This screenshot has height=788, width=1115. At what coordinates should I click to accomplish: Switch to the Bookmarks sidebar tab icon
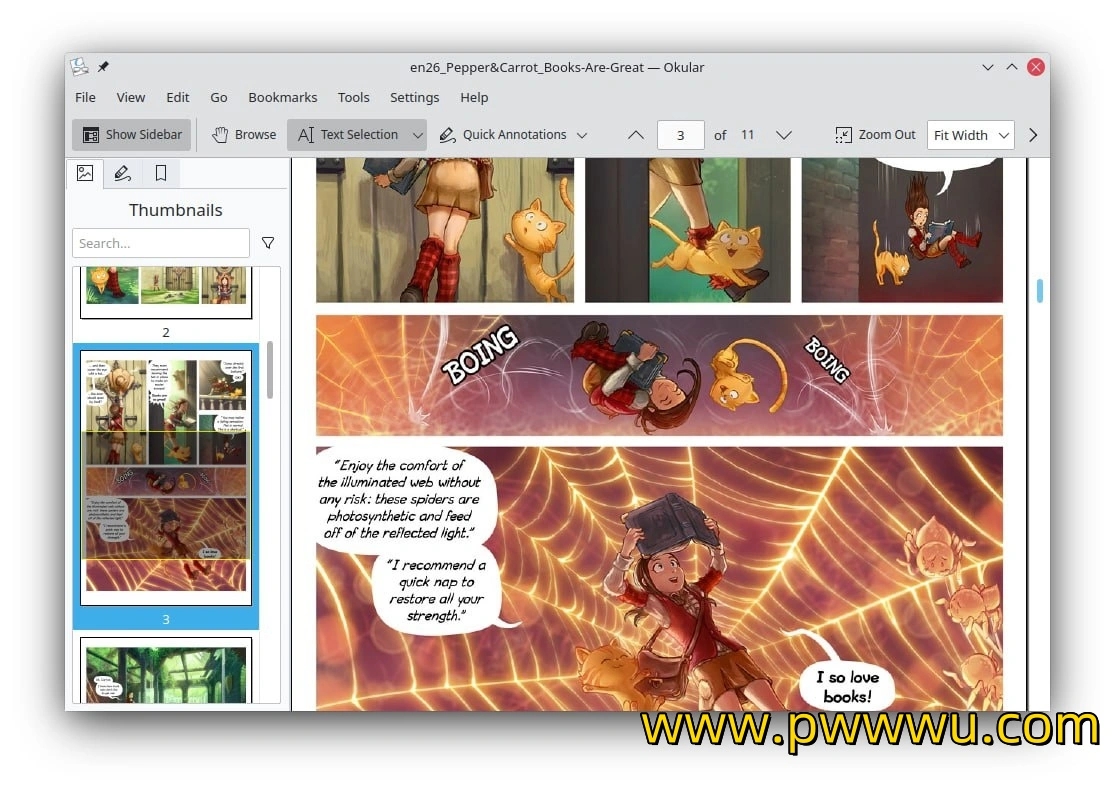(x=161, y=173)
